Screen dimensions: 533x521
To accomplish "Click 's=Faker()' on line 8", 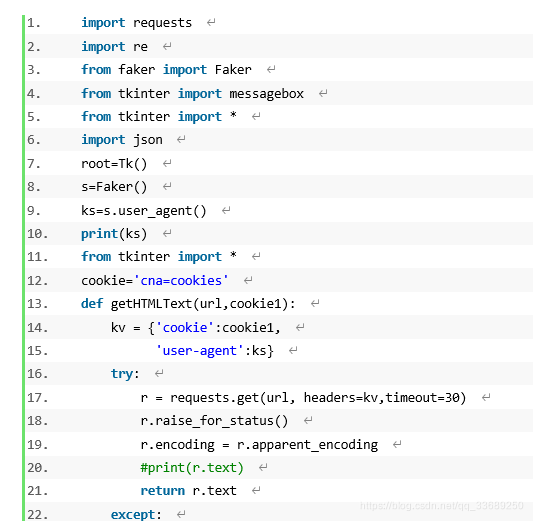I will point(114,187).
